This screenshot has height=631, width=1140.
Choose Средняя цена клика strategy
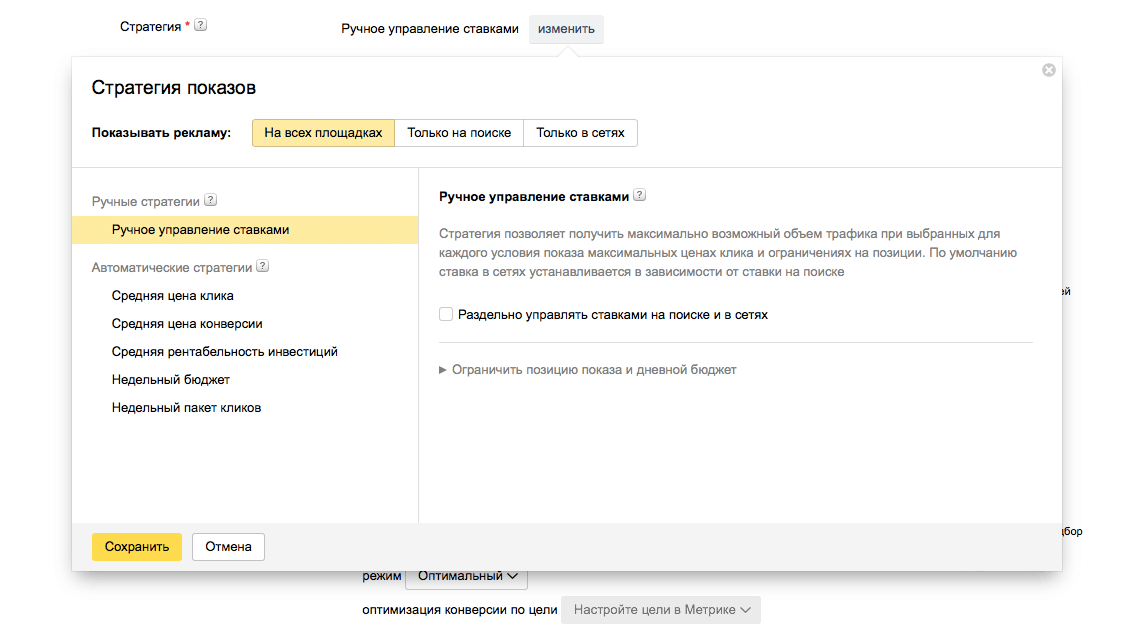click(x=173, y=296)
